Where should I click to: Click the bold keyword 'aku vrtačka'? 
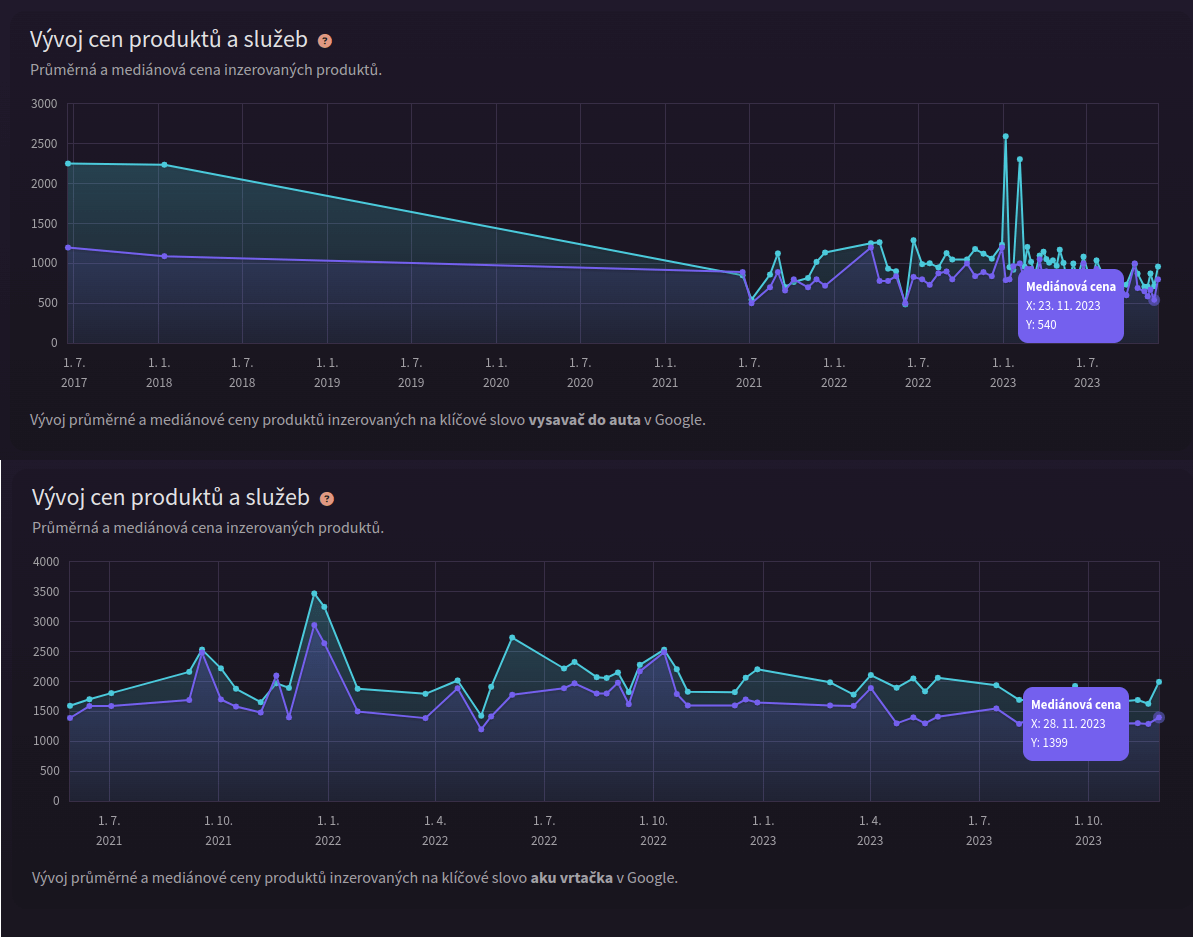coord(571,878)
